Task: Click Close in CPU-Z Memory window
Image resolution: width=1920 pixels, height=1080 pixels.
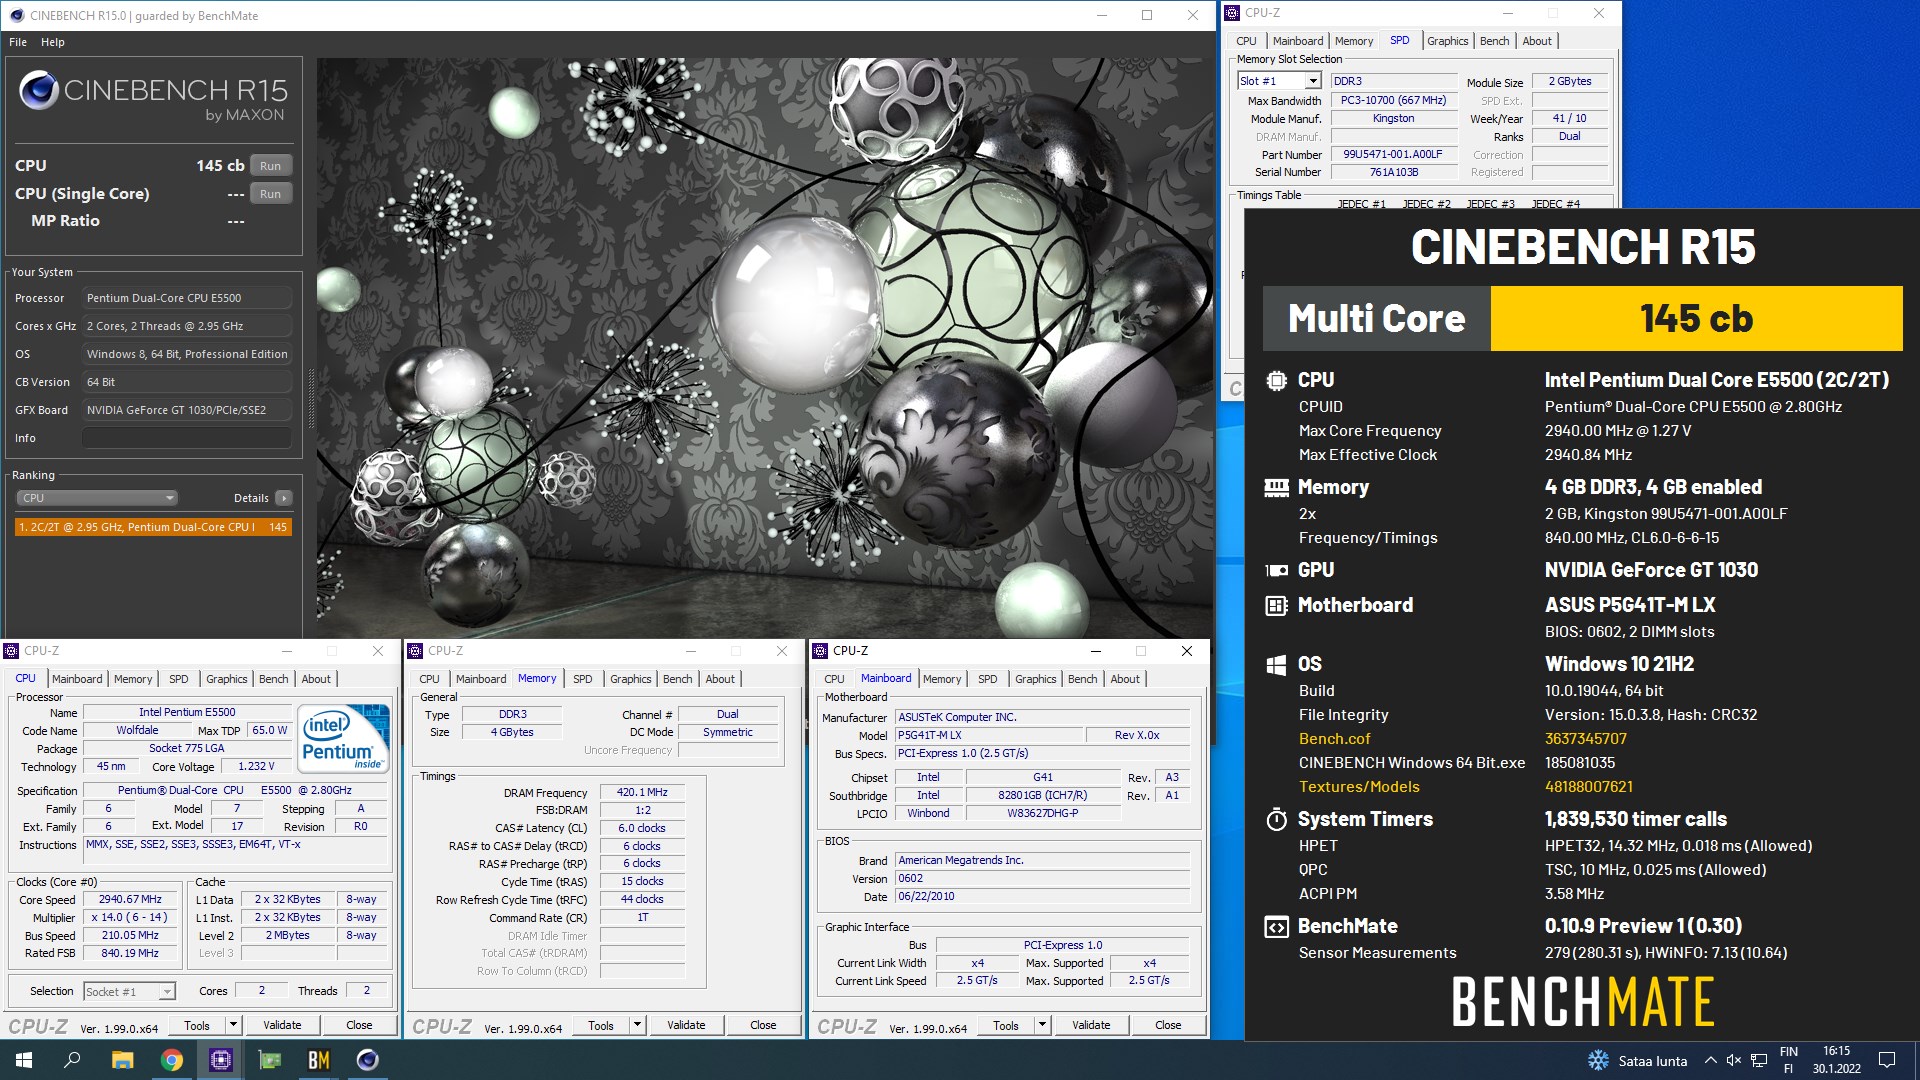Action: click(763, 1025)
